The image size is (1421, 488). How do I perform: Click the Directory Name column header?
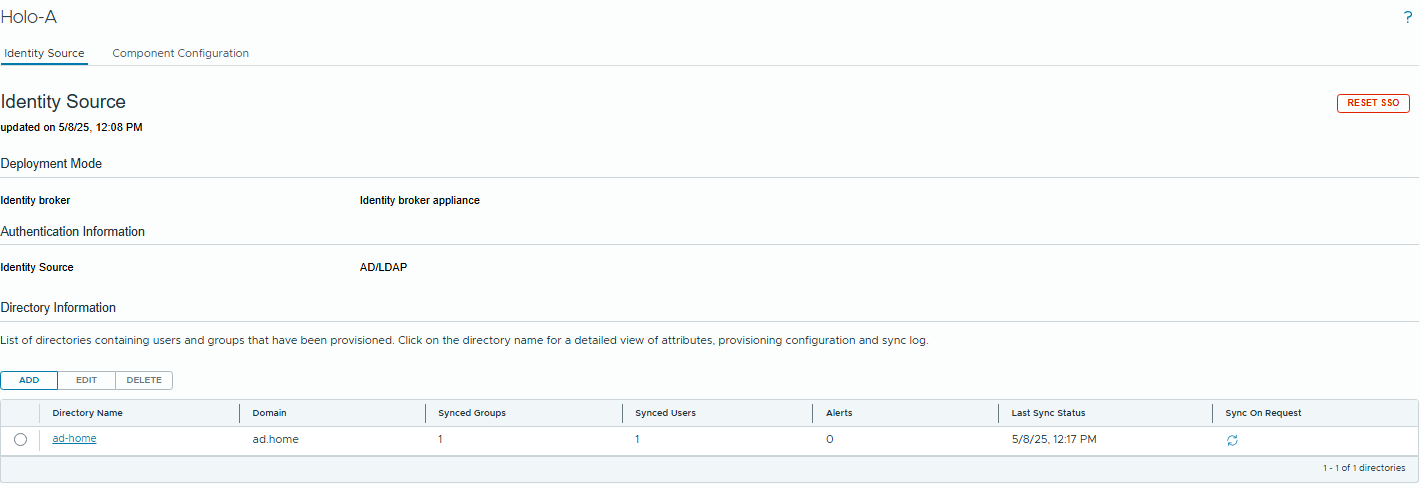88,413
